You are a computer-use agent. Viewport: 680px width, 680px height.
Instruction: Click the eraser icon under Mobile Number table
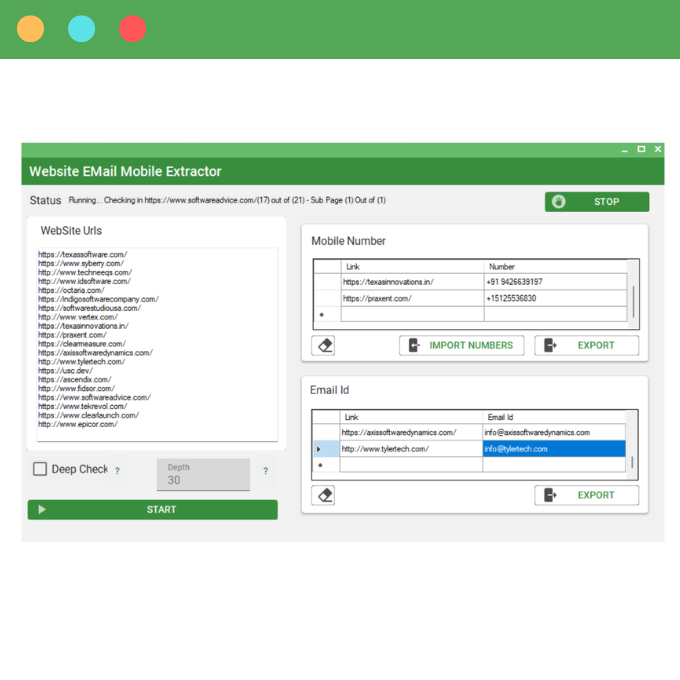coord(323,346)
